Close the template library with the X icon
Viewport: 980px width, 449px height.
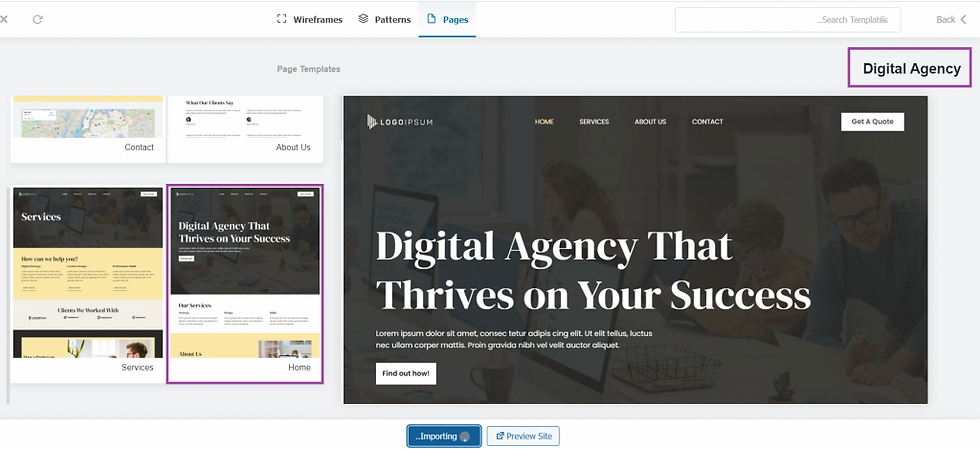4,19
